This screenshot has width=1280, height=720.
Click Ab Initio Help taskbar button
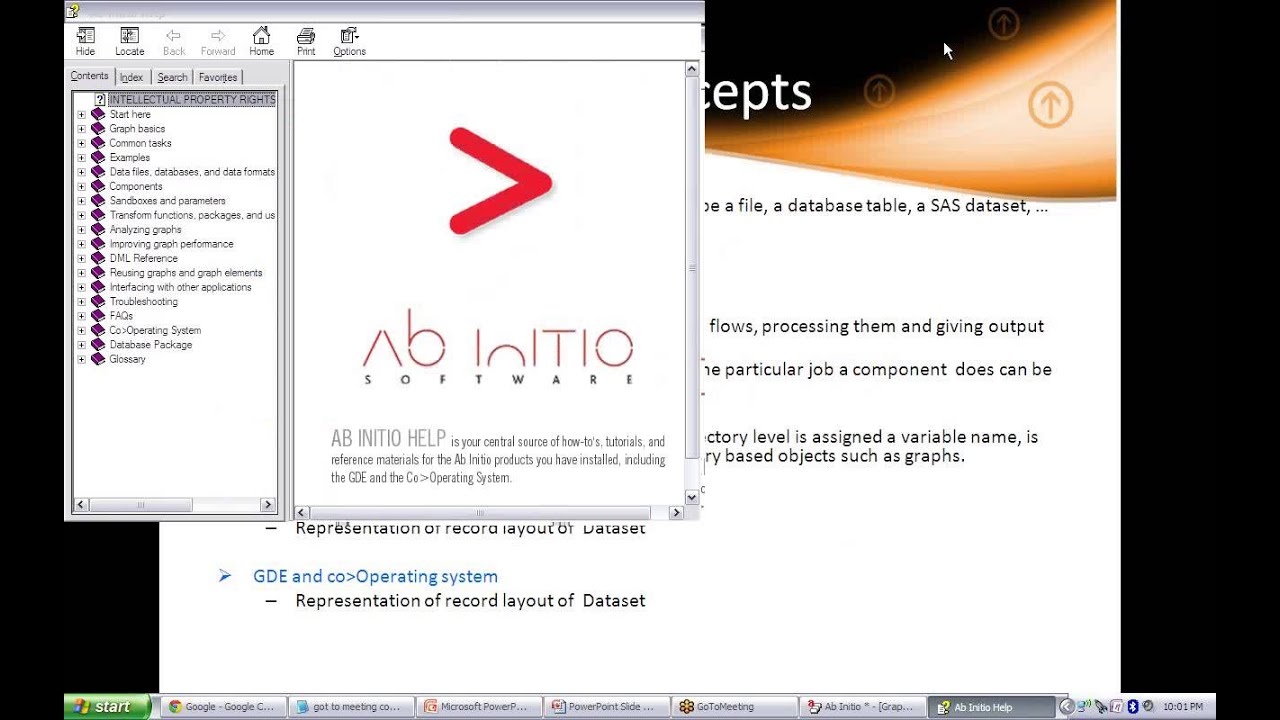(x=991, y=707)
